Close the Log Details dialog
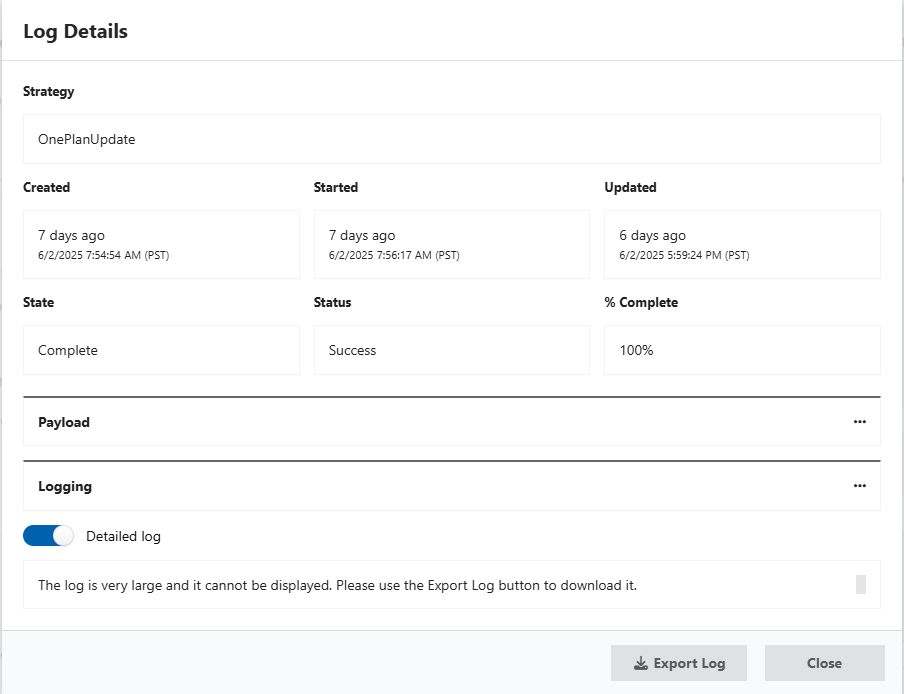 click(x=824, y=663)
